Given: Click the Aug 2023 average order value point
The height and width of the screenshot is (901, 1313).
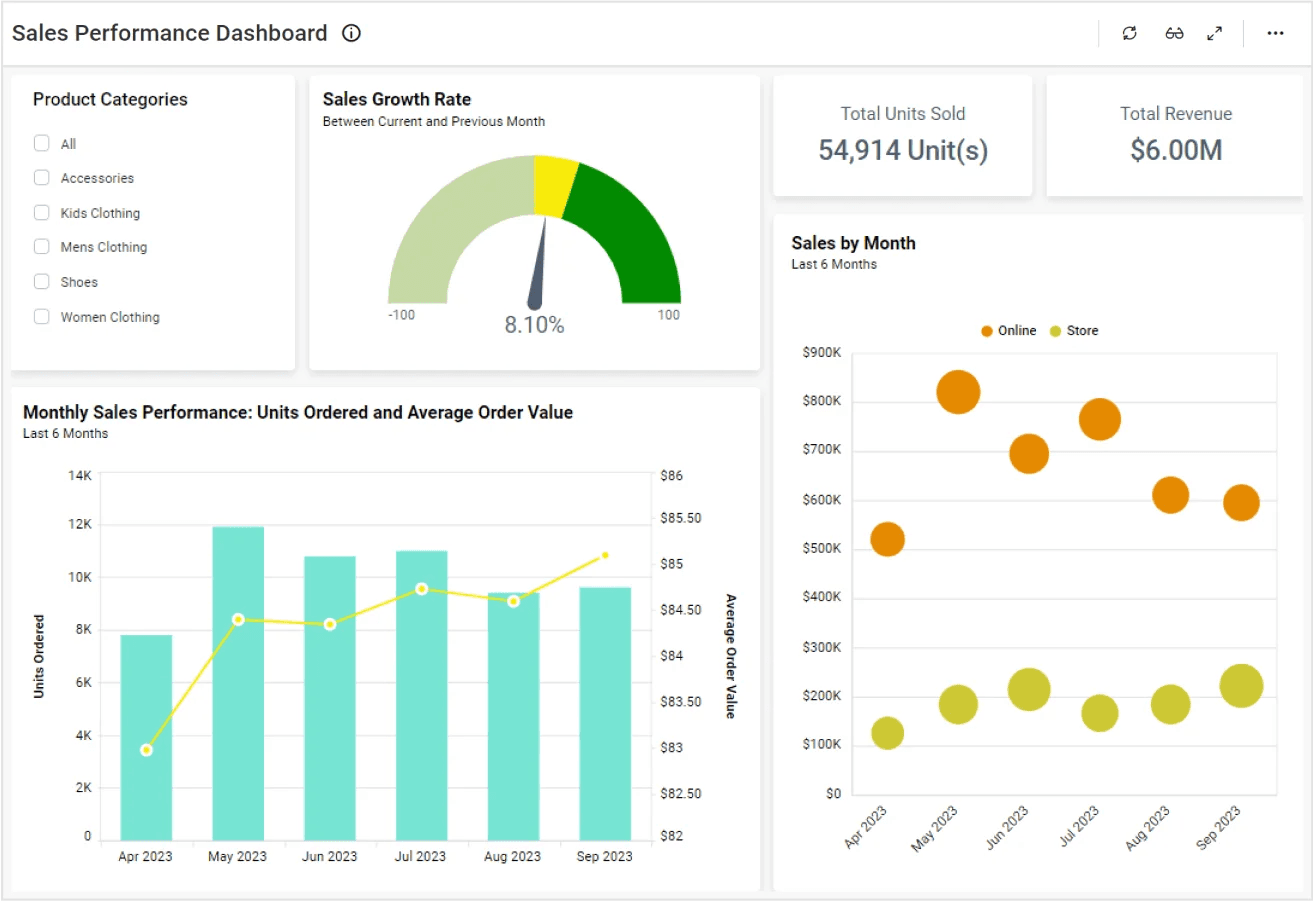Looking at the screenshot, I should 514,601.
